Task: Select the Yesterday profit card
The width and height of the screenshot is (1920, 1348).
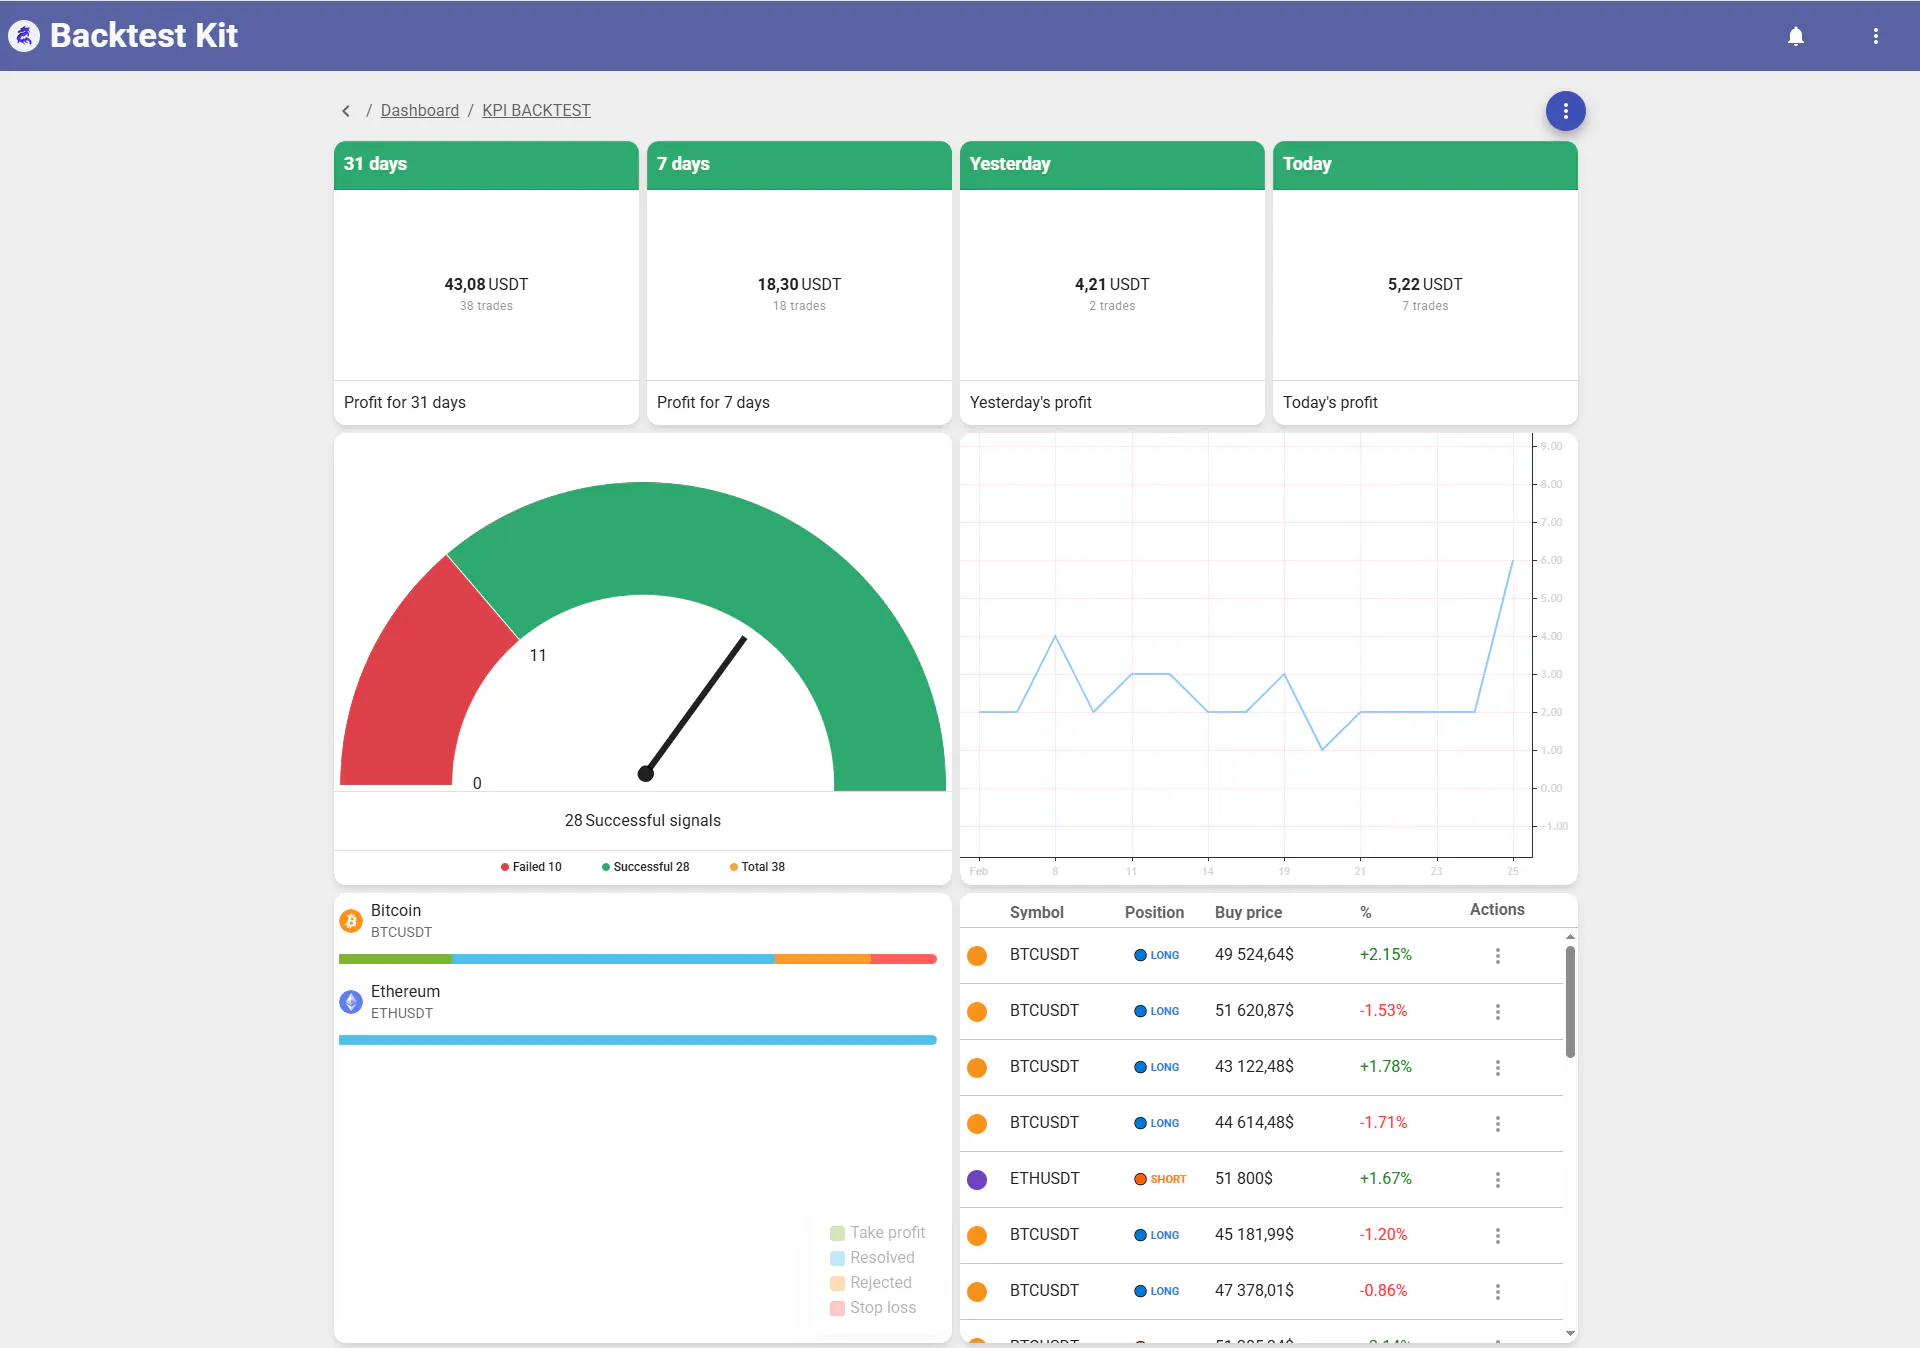Action: pos(1112,283)
